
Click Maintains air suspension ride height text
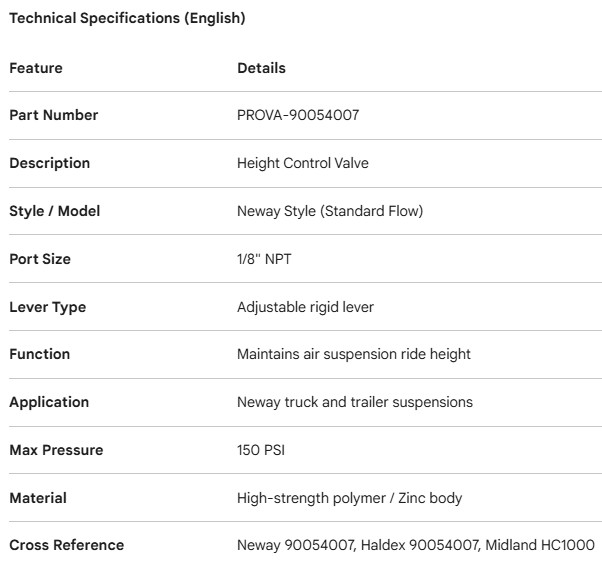354,354
